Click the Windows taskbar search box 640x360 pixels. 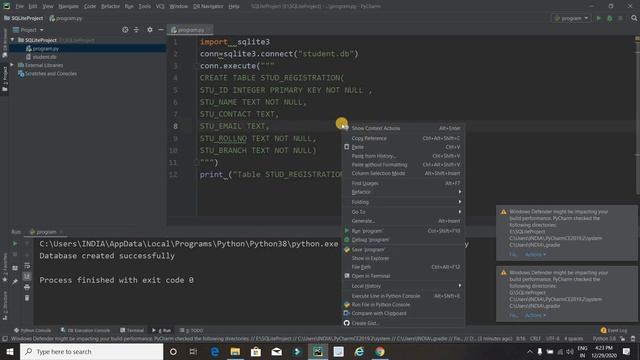click(x=91, y=352)
